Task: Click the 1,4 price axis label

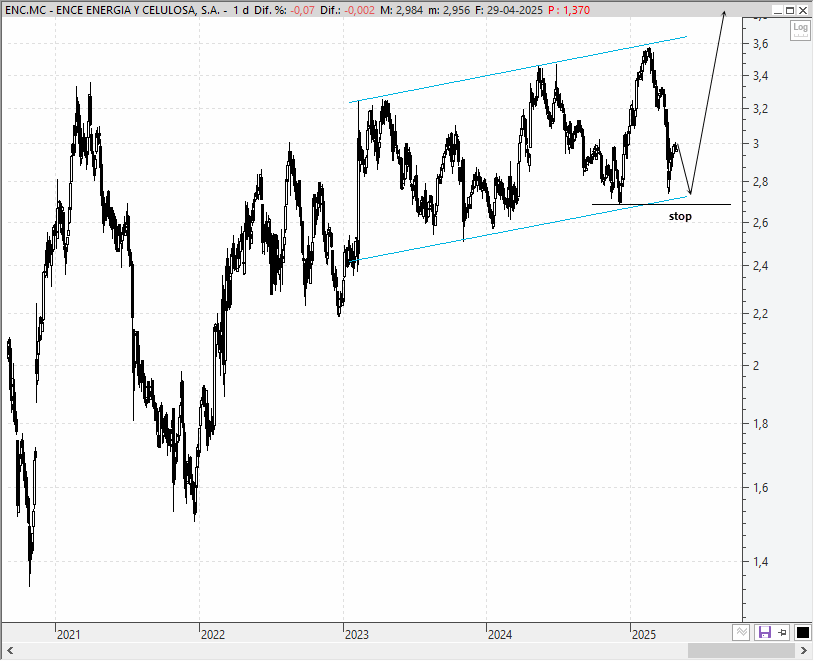Action: click(x=761, y=561)
